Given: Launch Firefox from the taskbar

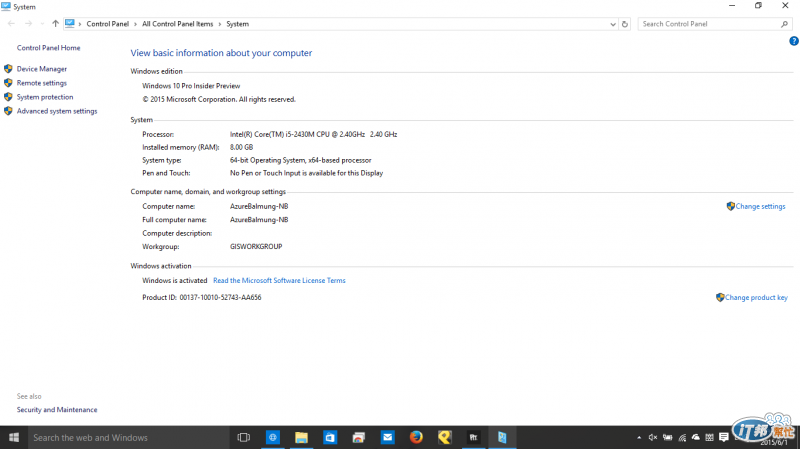Looking at the screenshot, I should click(416, 437).
